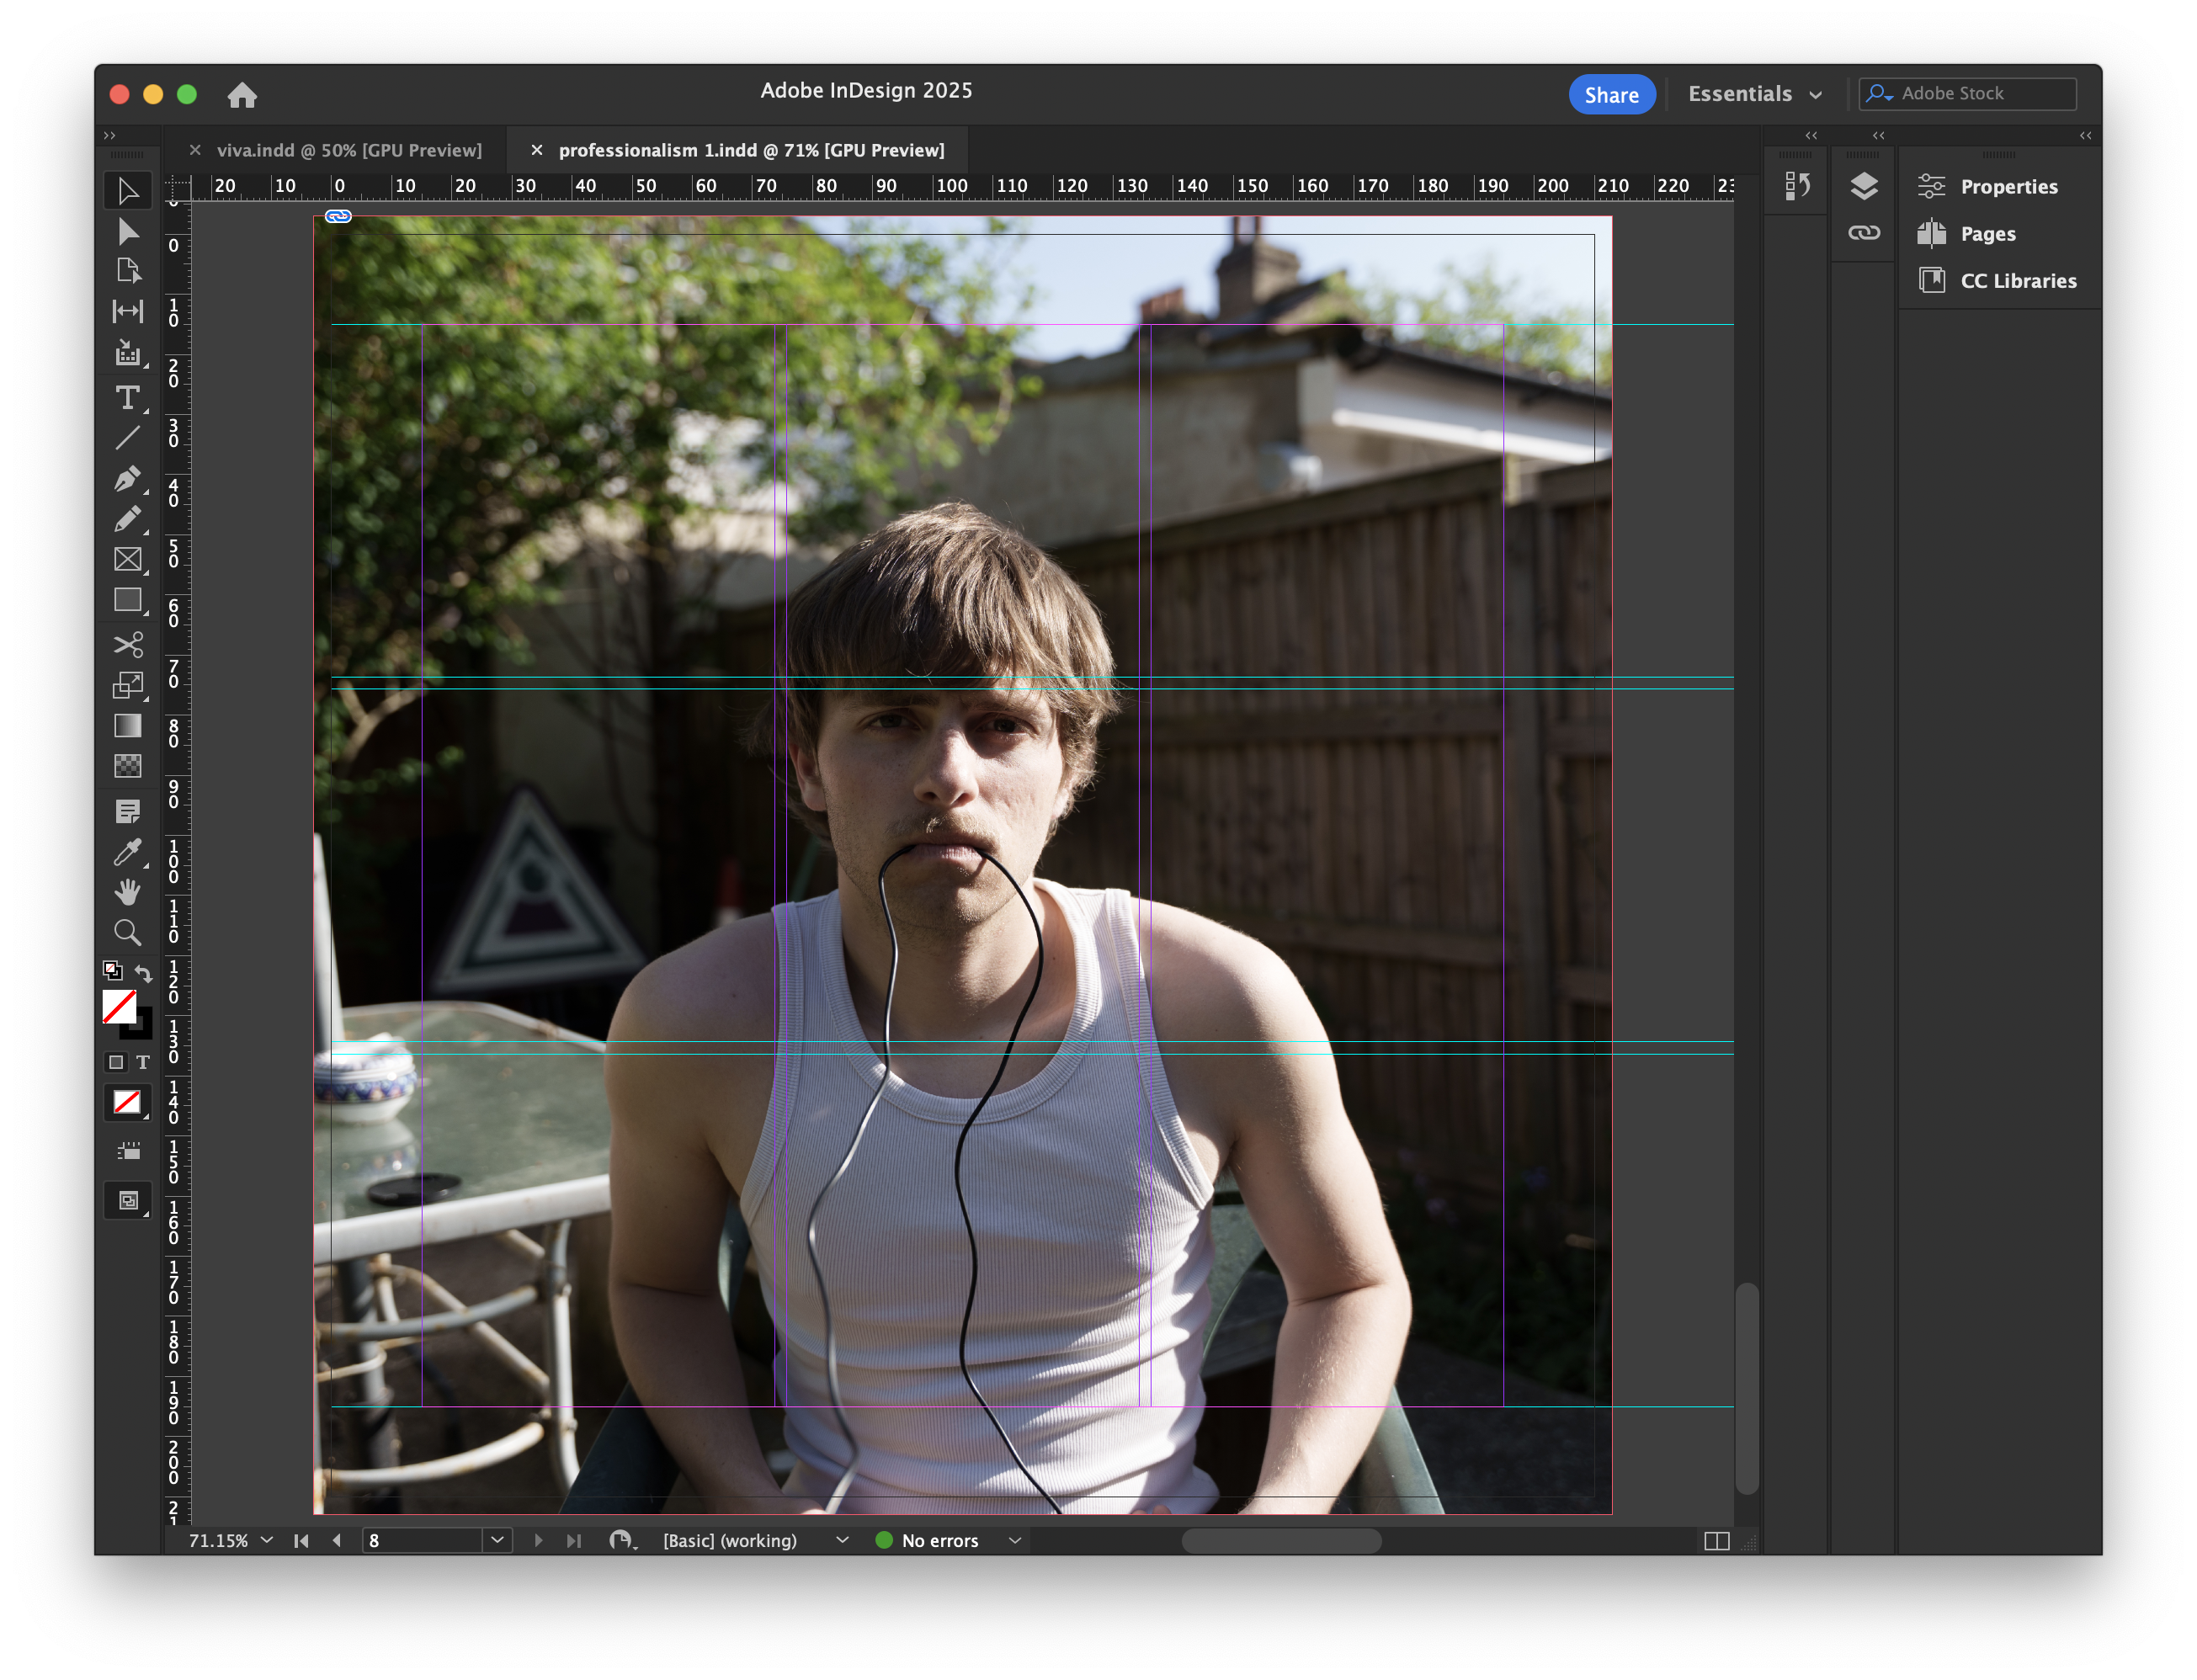Expand the Layers dock column chevrons
This screenshot has height=1680, width=2197.
click(1878, 135)
